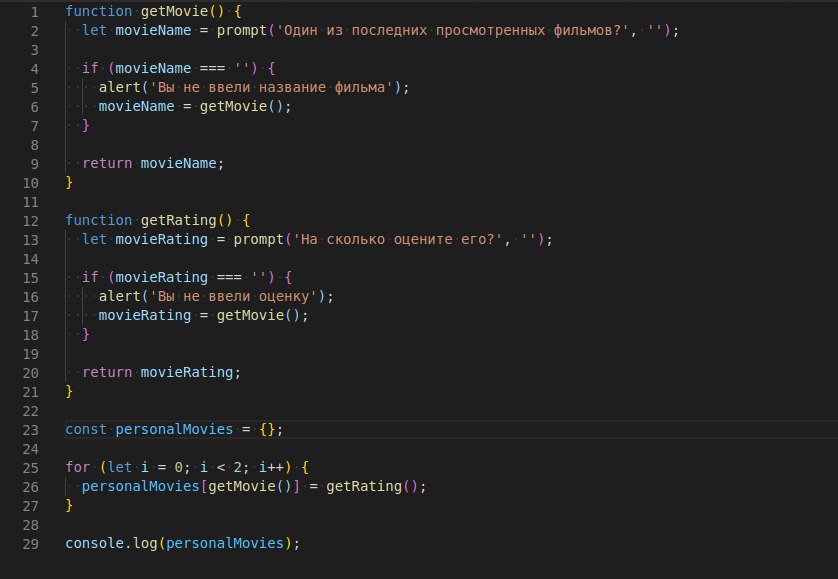Image resolution: width=838 pixels, height=579 pixels.
Task: Click line number 11 in the gutter
Action: 31,203
